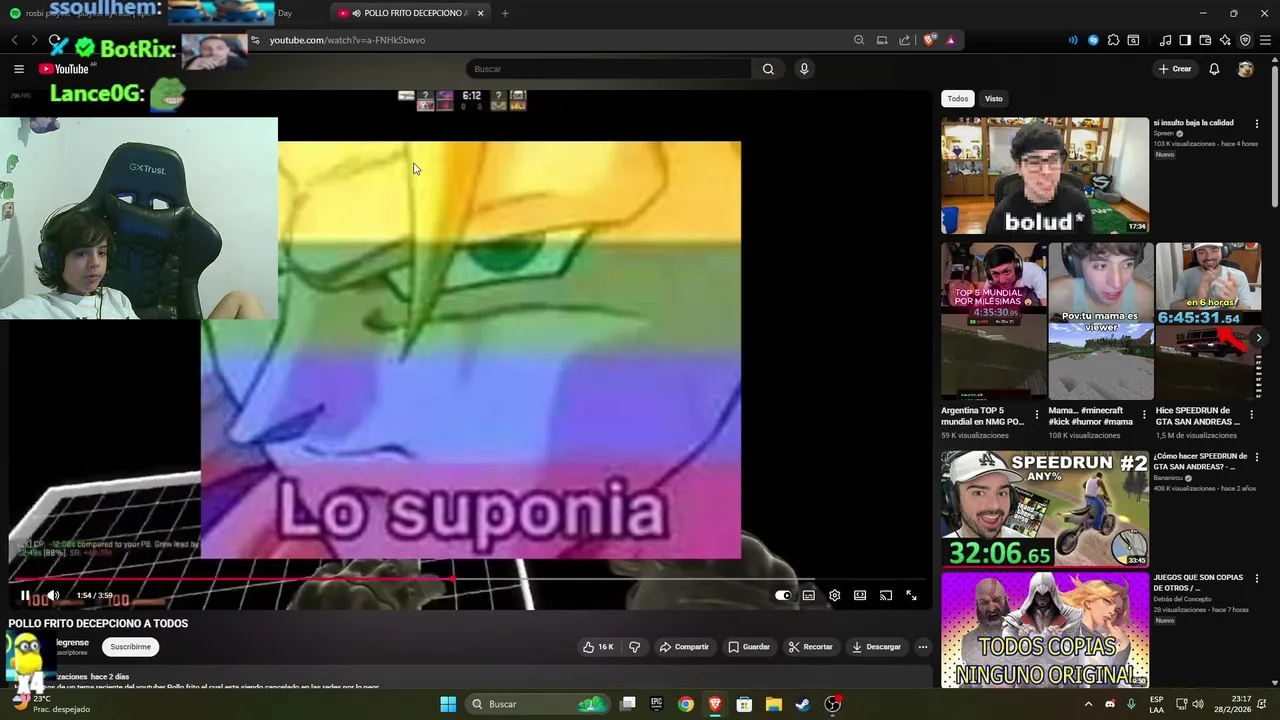This screenshot has height=720, width=1280.
Task: Start voice search with the microphone icon
Action: tap(804, 69)
